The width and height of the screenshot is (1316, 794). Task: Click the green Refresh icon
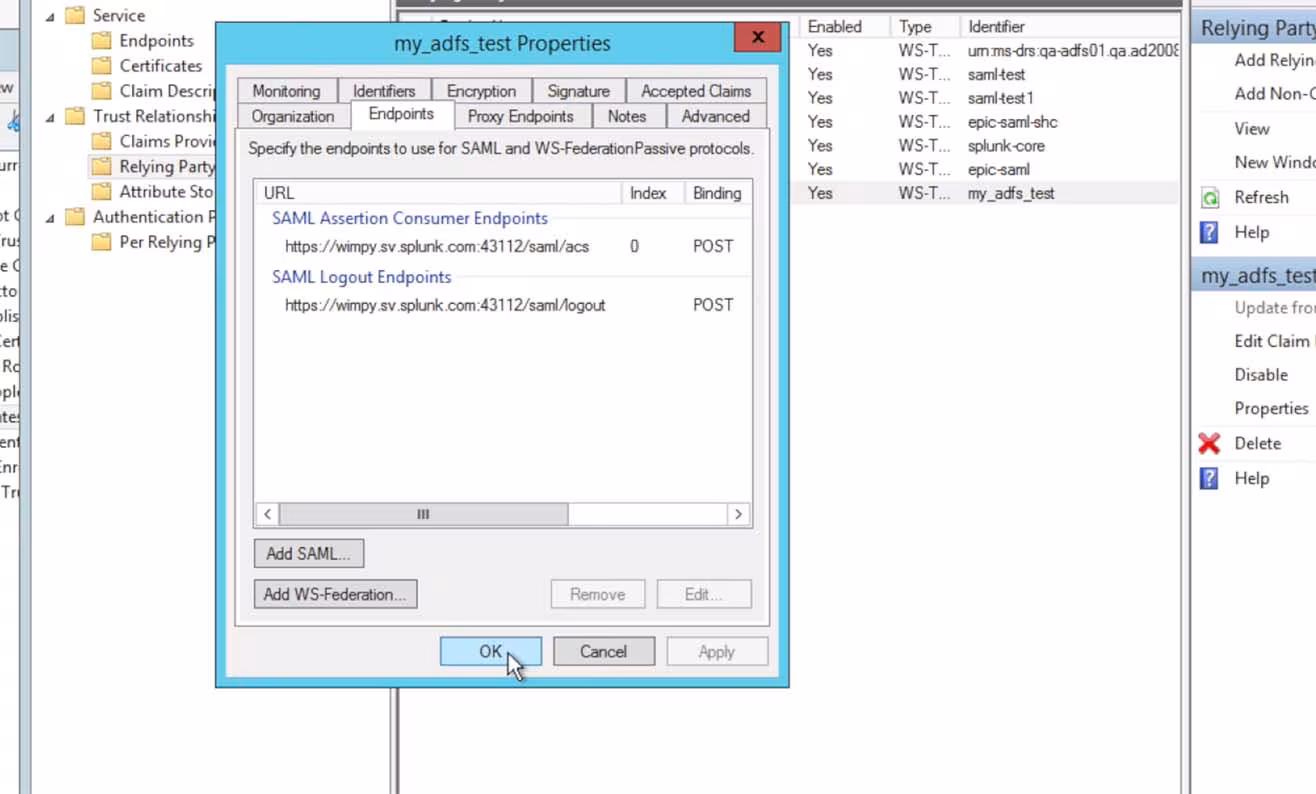(x=1210, y=197)
